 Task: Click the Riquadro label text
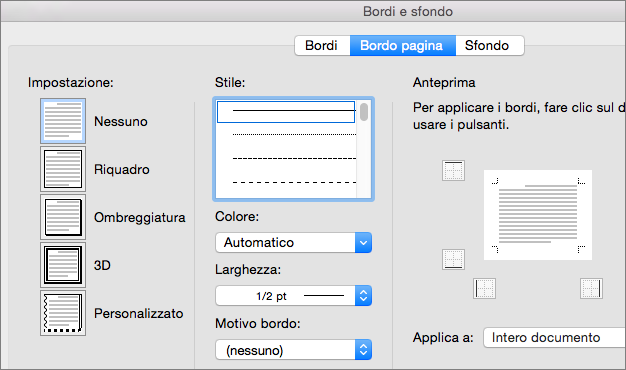[x=122, y=170]
